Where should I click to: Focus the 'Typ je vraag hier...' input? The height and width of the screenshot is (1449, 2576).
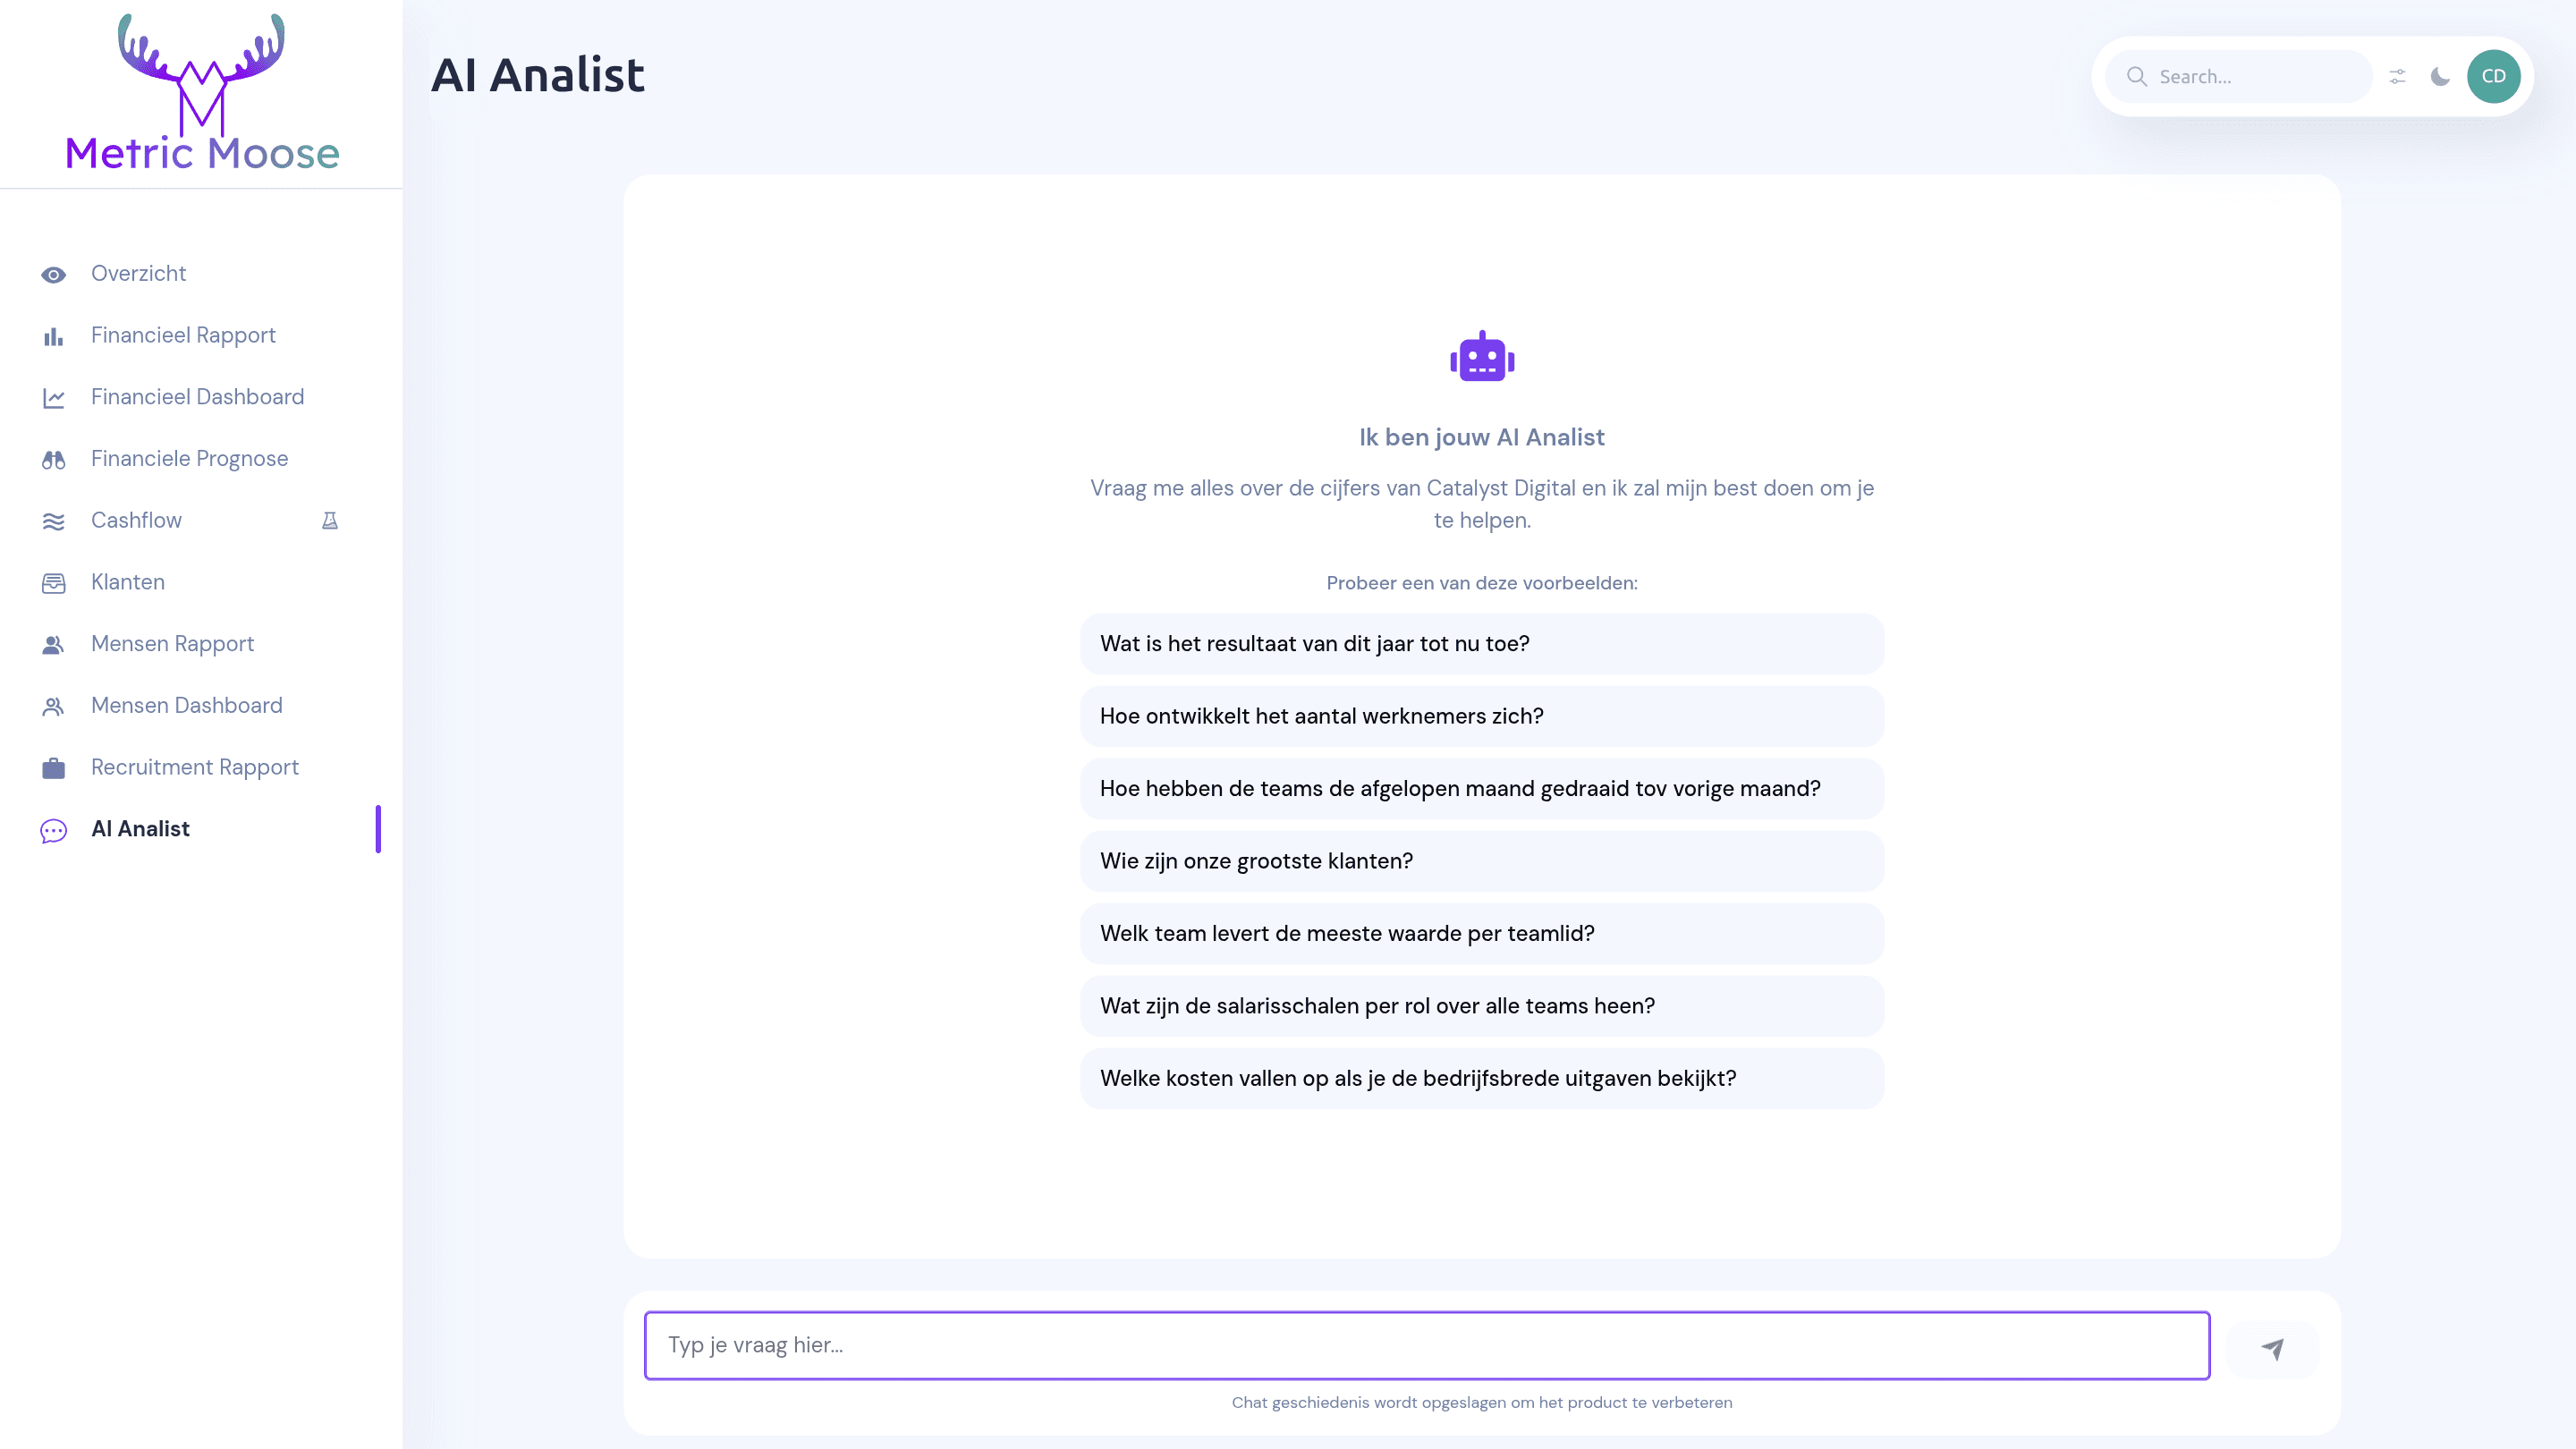pyautogui.click(x=1427, y=1346)
